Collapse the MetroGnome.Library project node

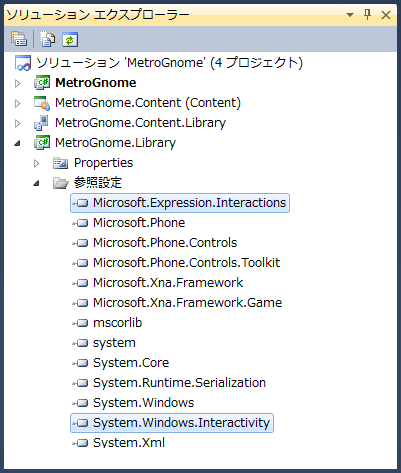pos(17,144)
